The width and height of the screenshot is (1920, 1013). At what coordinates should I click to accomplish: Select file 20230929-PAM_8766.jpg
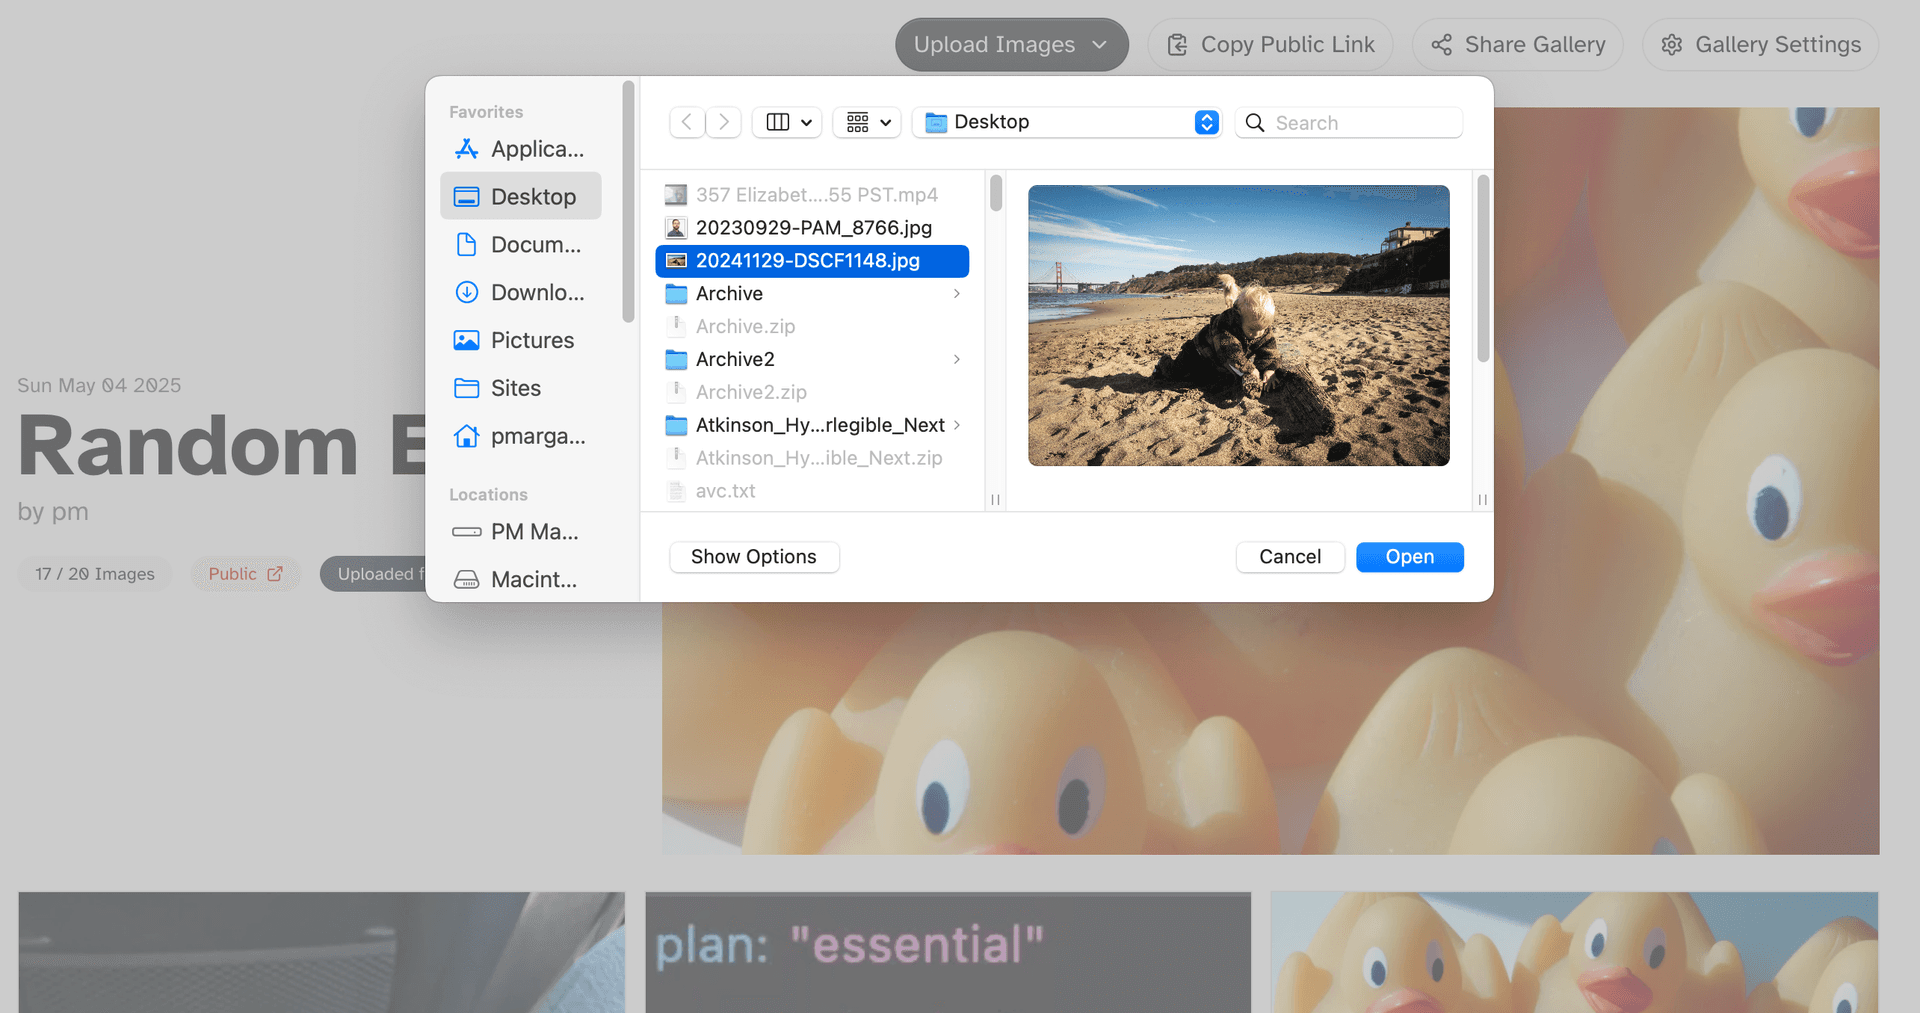click(x=813, y=228)
